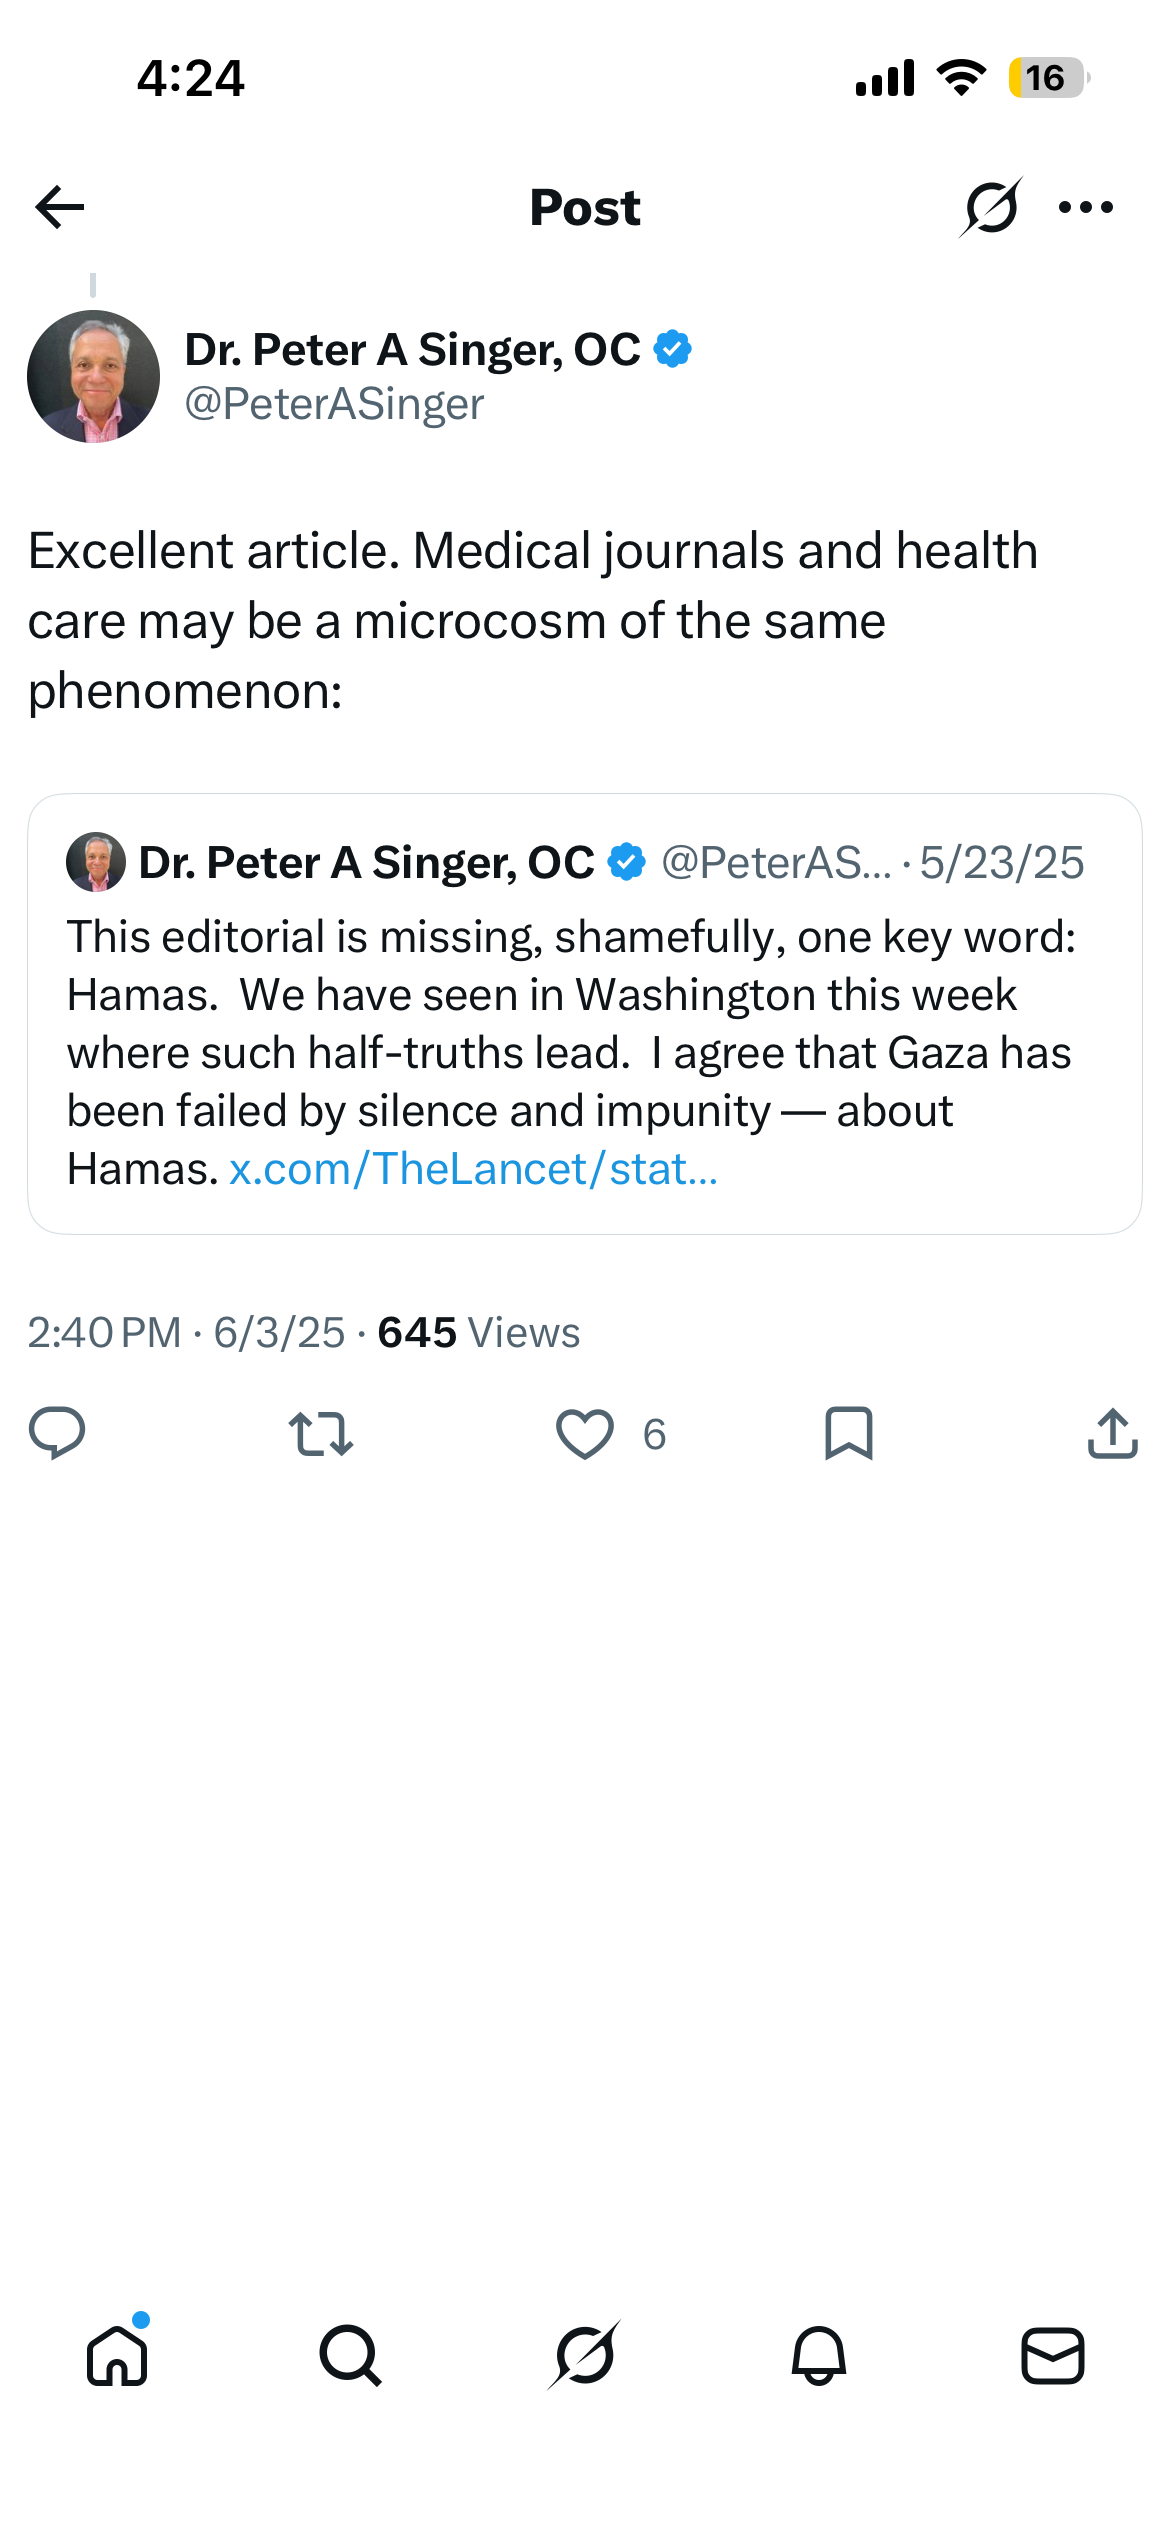View Dr. Peter A Singer's large profile photo
1170x2532 pixels.
tap(93, 376)
